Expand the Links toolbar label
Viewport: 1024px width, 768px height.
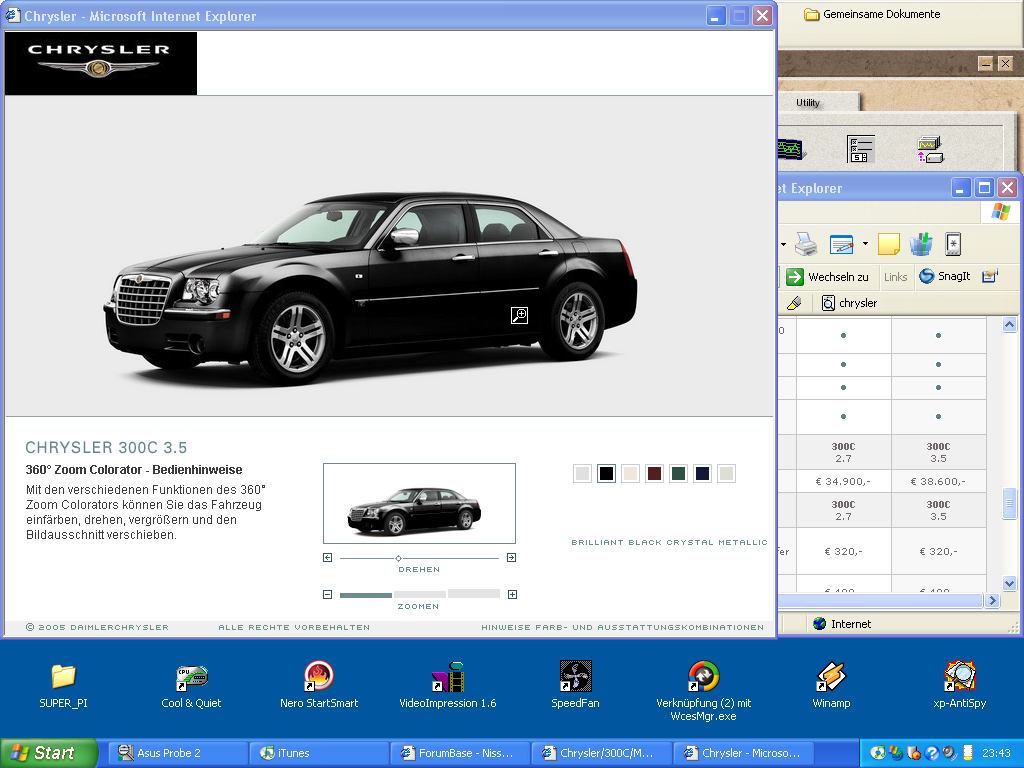point(895,277)
